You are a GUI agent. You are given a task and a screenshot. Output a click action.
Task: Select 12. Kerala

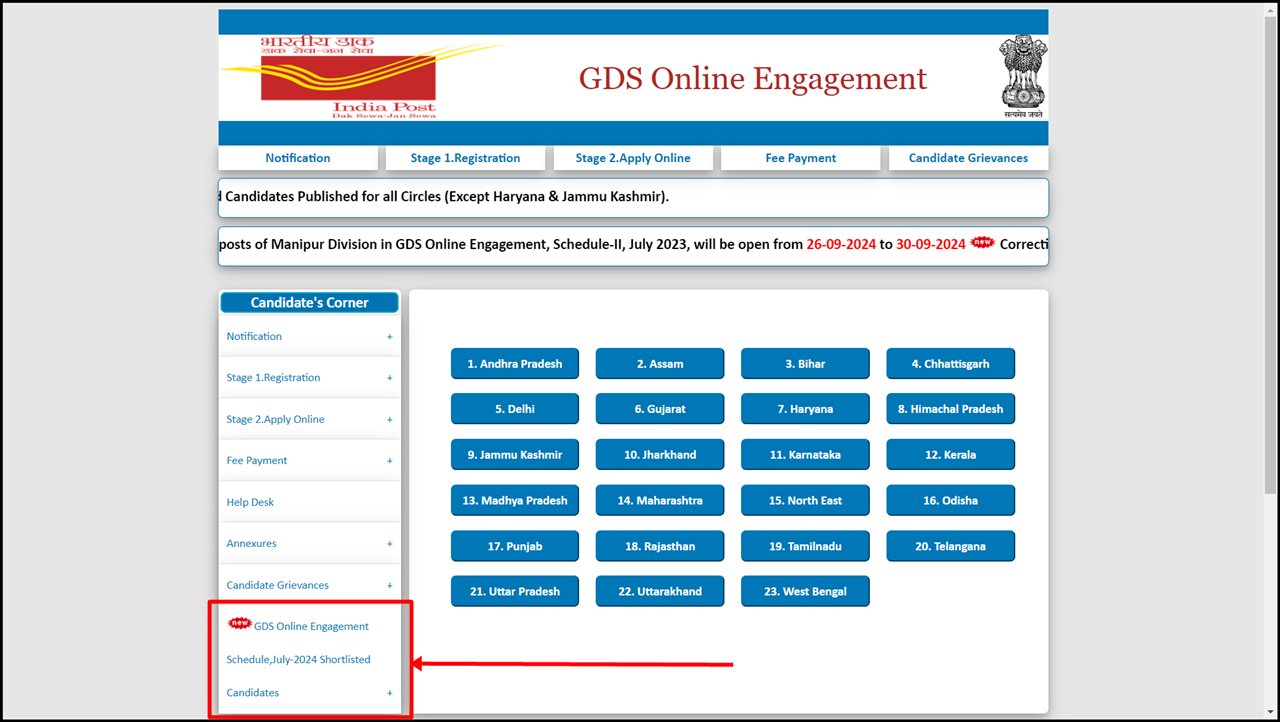(950, 455)
